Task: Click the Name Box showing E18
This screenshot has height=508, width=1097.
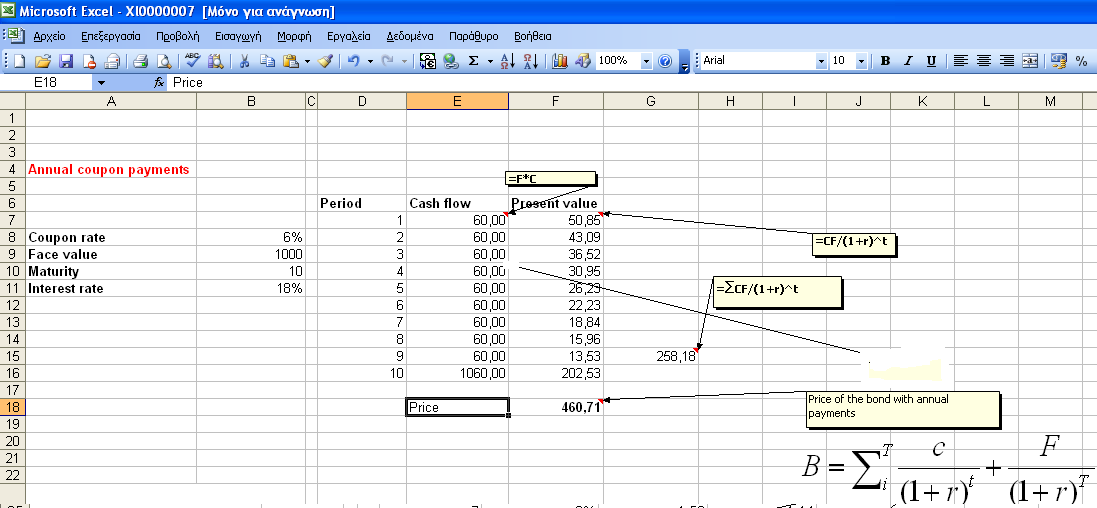Action: 46,83
